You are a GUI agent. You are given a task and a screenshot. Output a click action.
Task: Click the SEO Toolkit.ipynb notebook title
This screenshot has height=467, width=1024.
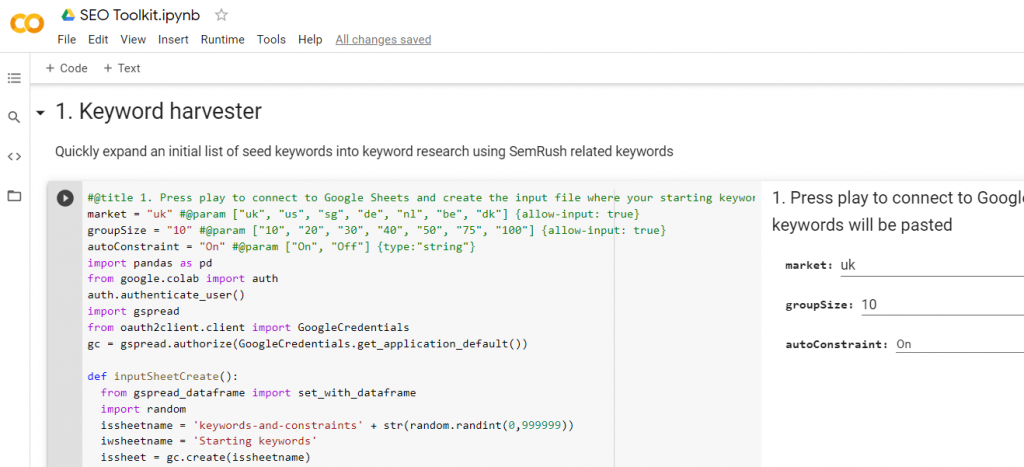[x=140, y=14]
